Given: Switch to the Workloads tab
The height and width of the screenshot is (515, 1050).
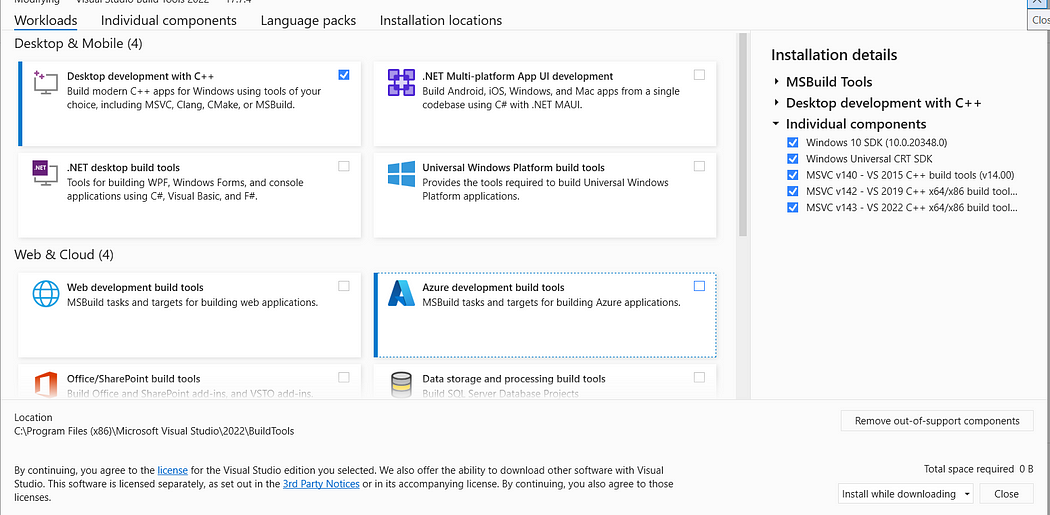Looking at the screenshot, I should 46,21.
